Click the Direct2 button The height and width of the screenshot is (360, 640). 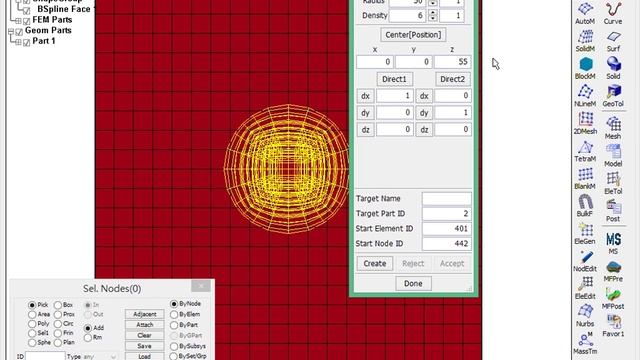click(x=452, y=79)
